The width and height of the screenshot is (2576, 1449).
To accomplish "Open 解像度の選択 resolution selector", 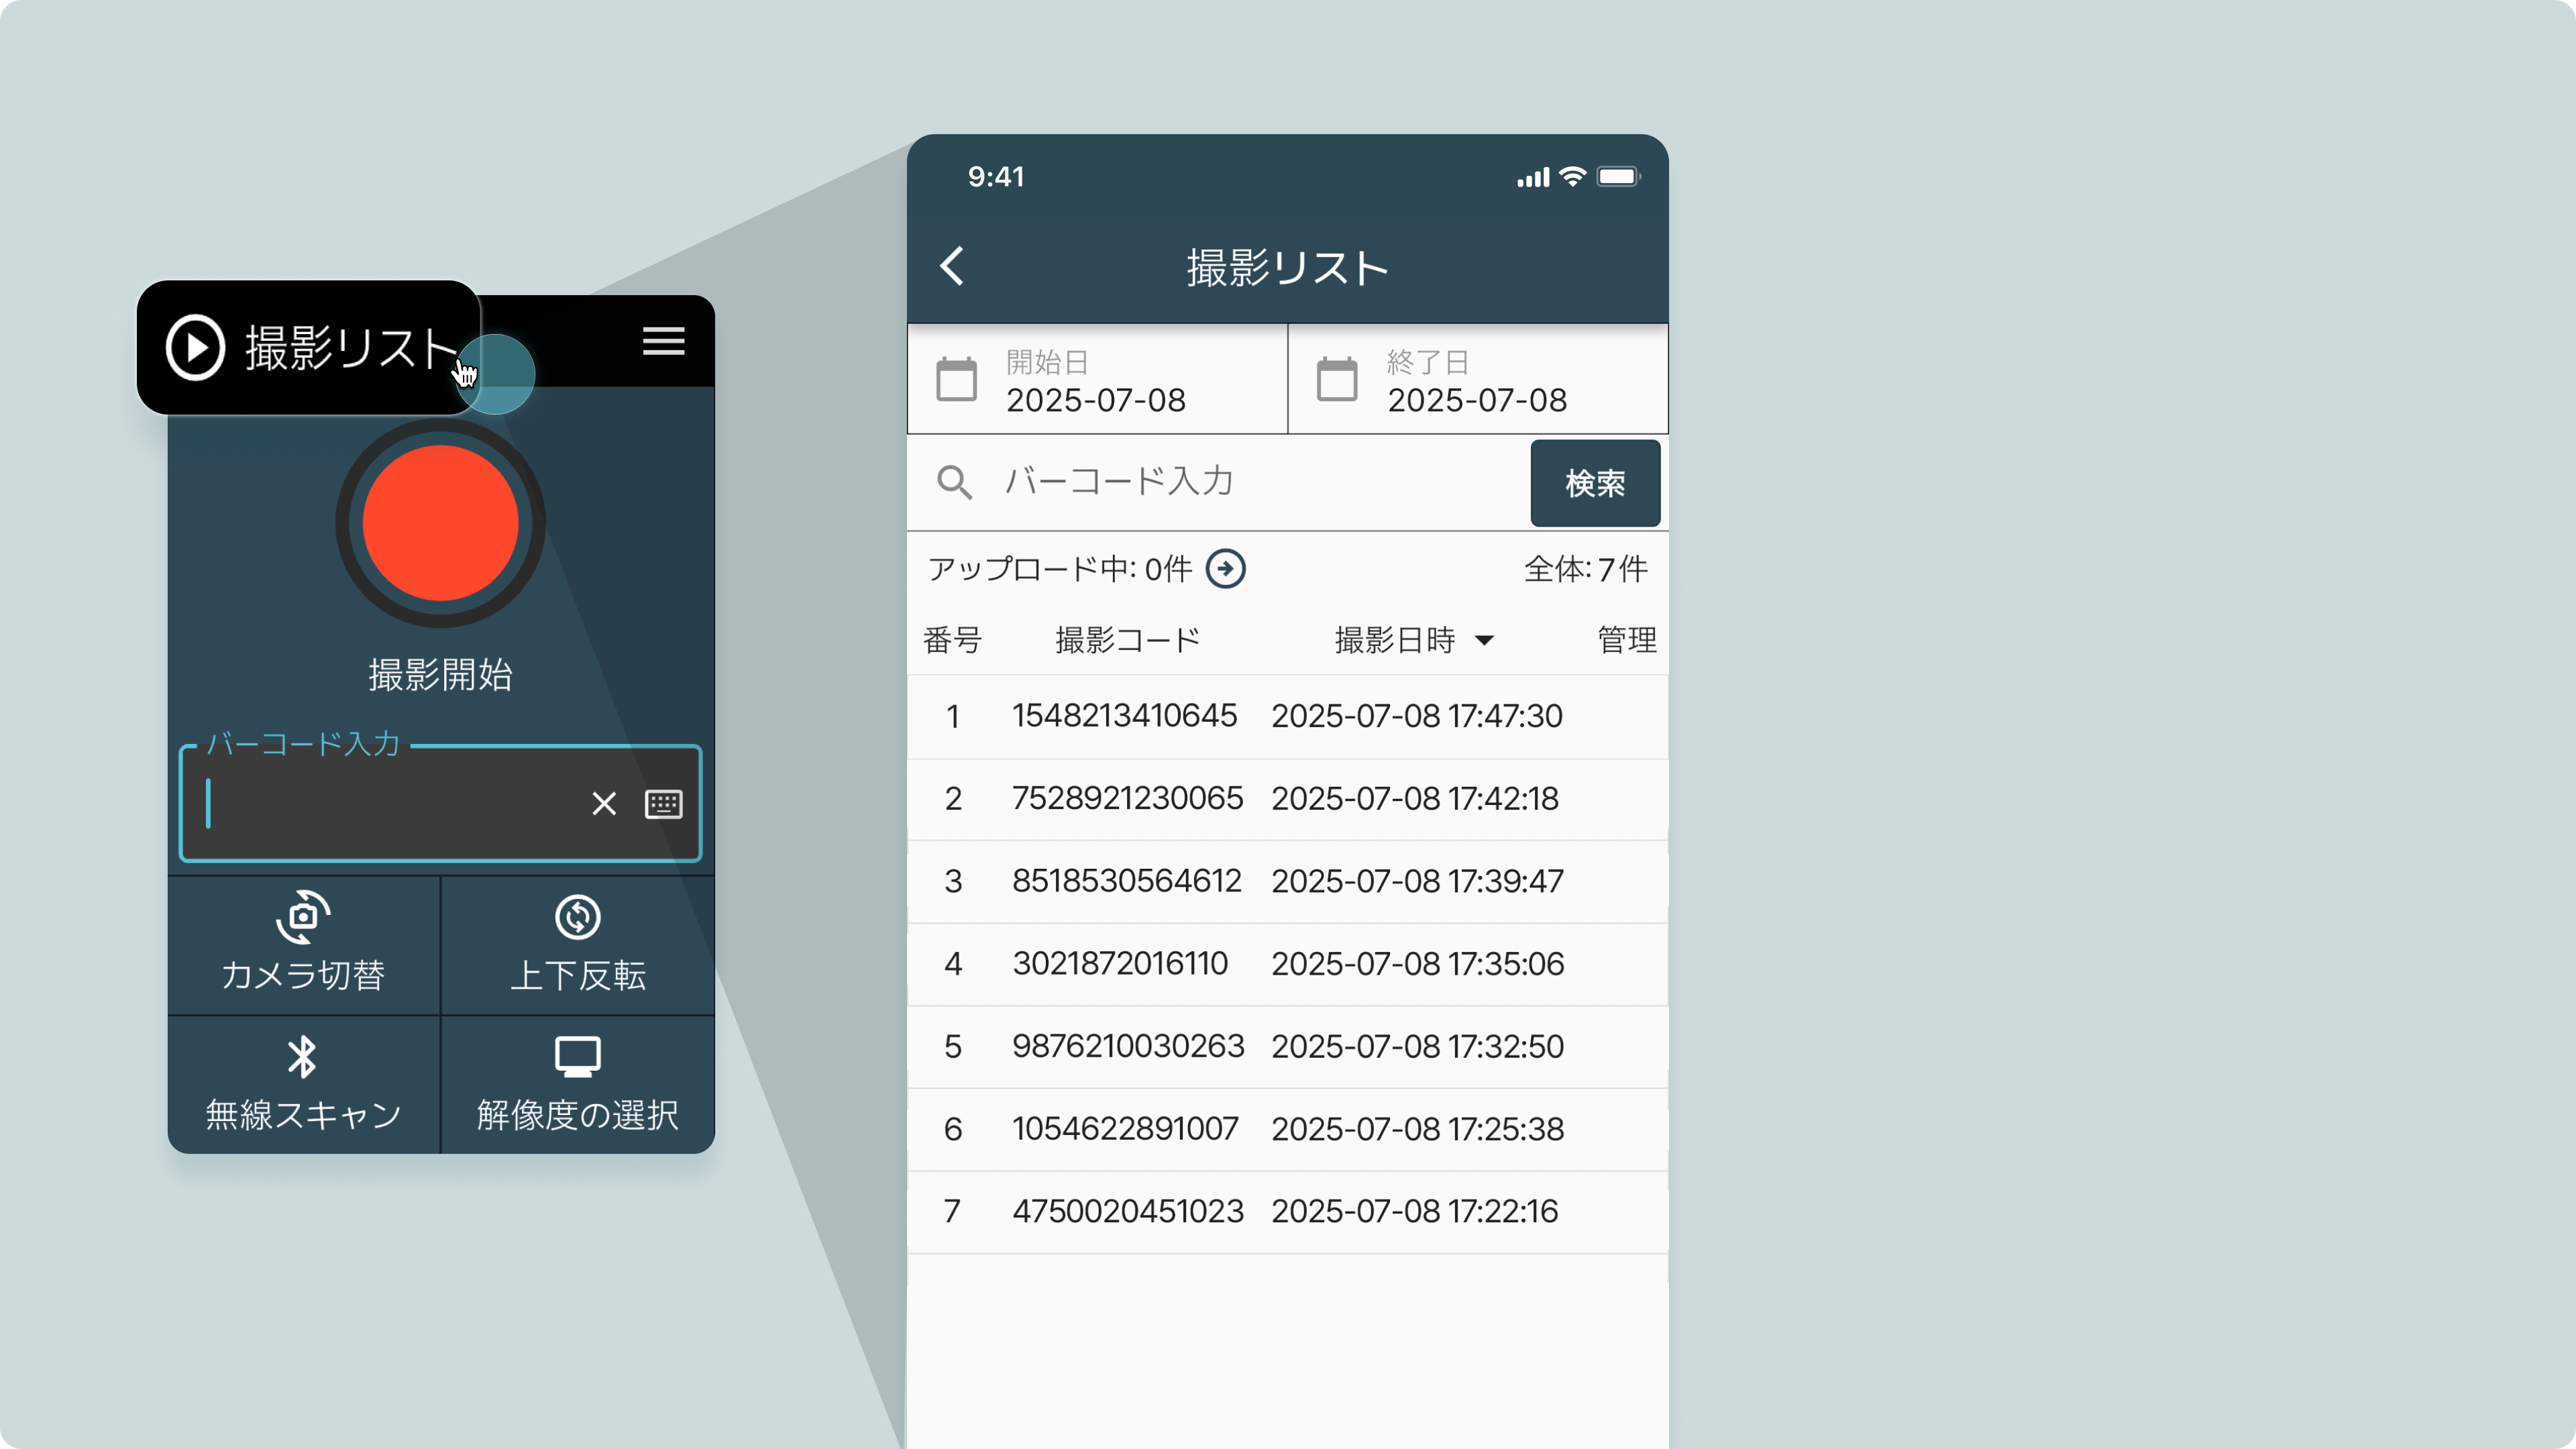I will [578, 1057].
